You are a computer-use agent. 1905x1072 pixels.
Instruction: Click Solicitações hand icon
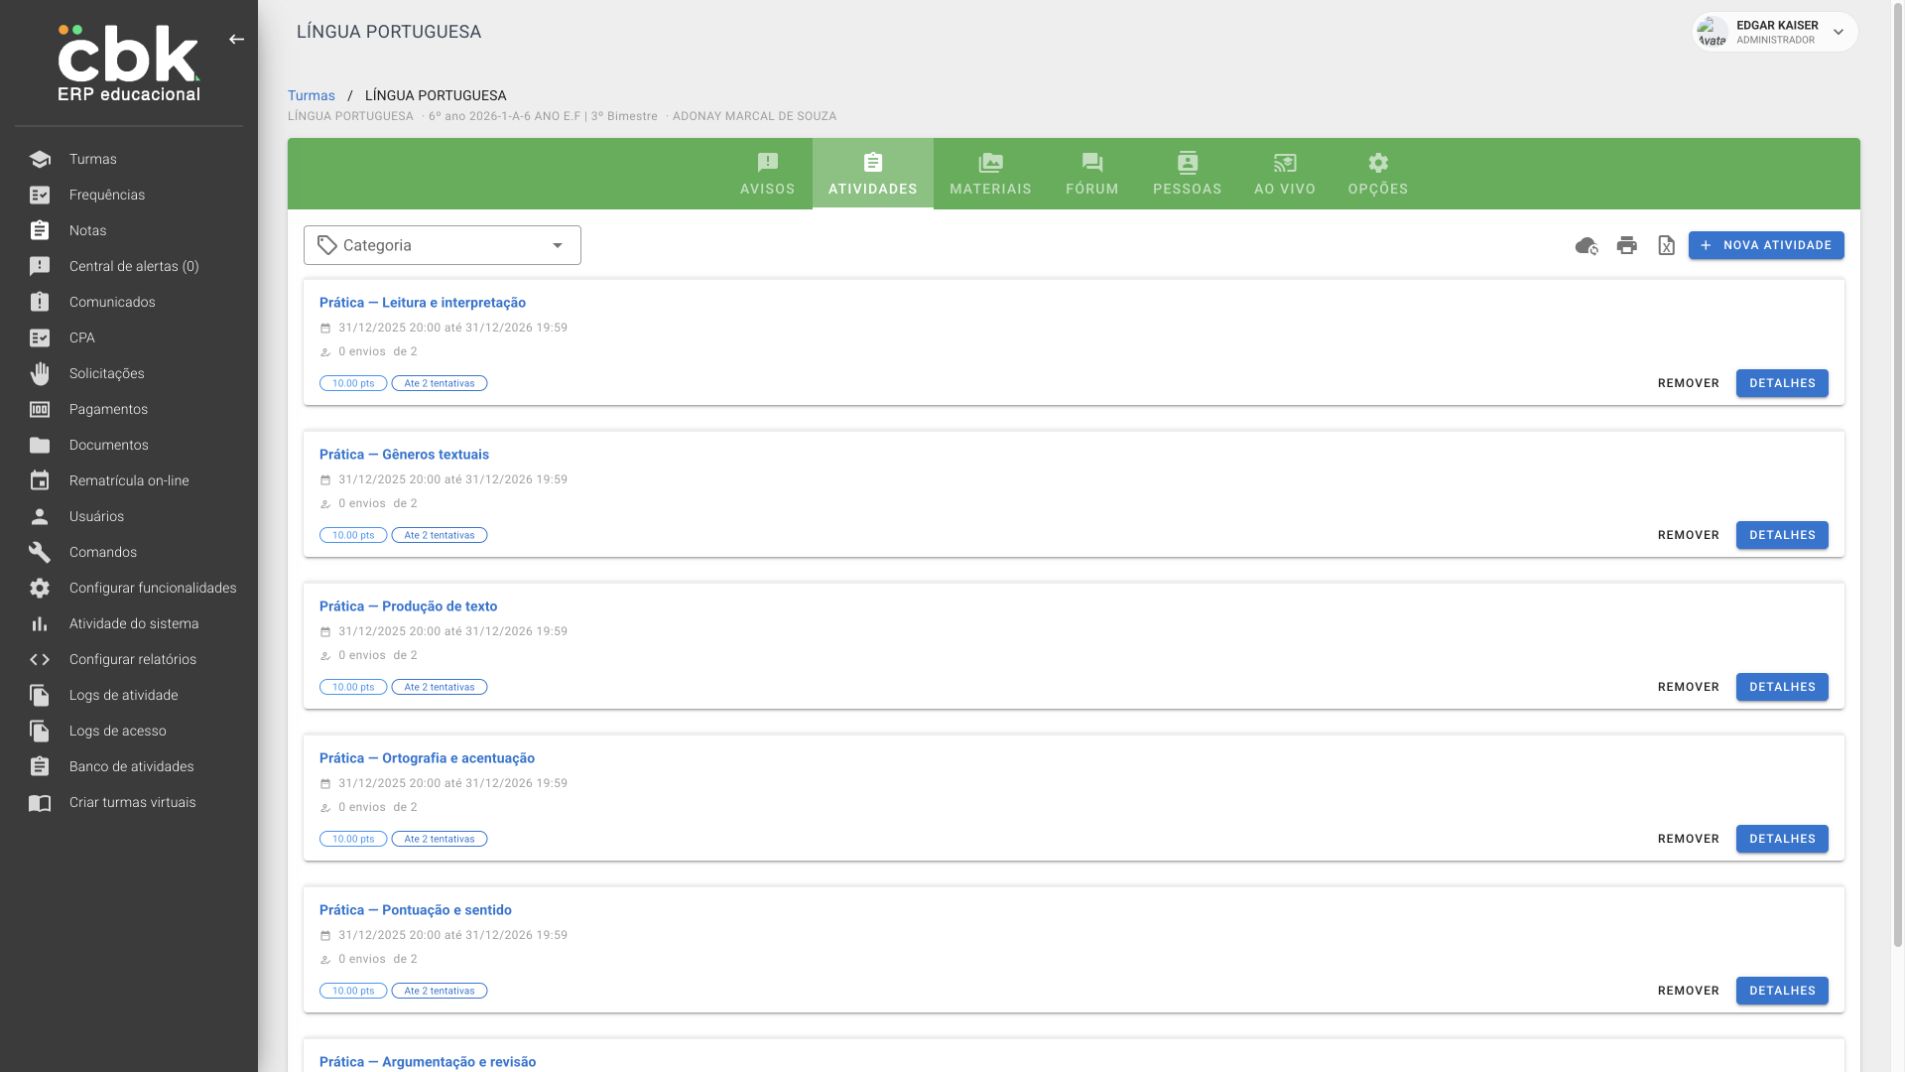pyautogui.click(x=39, y=373)
